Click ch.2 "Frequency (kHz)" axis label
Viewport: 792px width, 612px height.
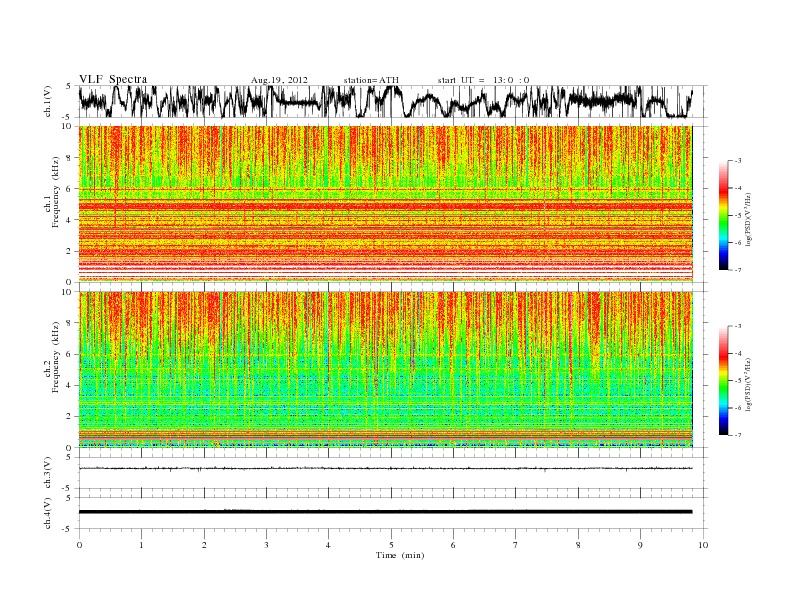click(56, 356)
